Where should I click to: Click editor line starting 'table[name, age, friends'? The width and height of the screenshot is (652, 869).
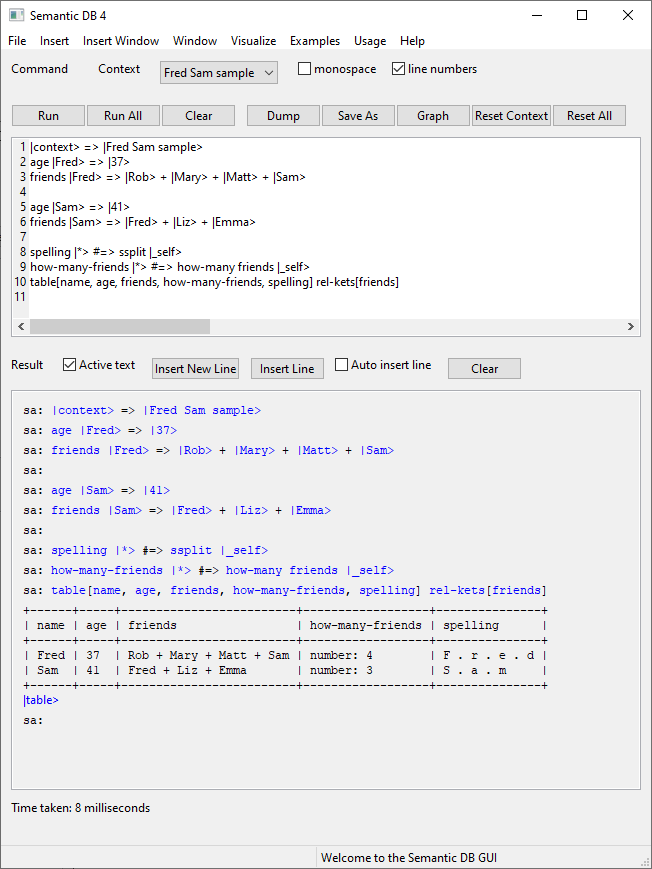pos(214,282)
